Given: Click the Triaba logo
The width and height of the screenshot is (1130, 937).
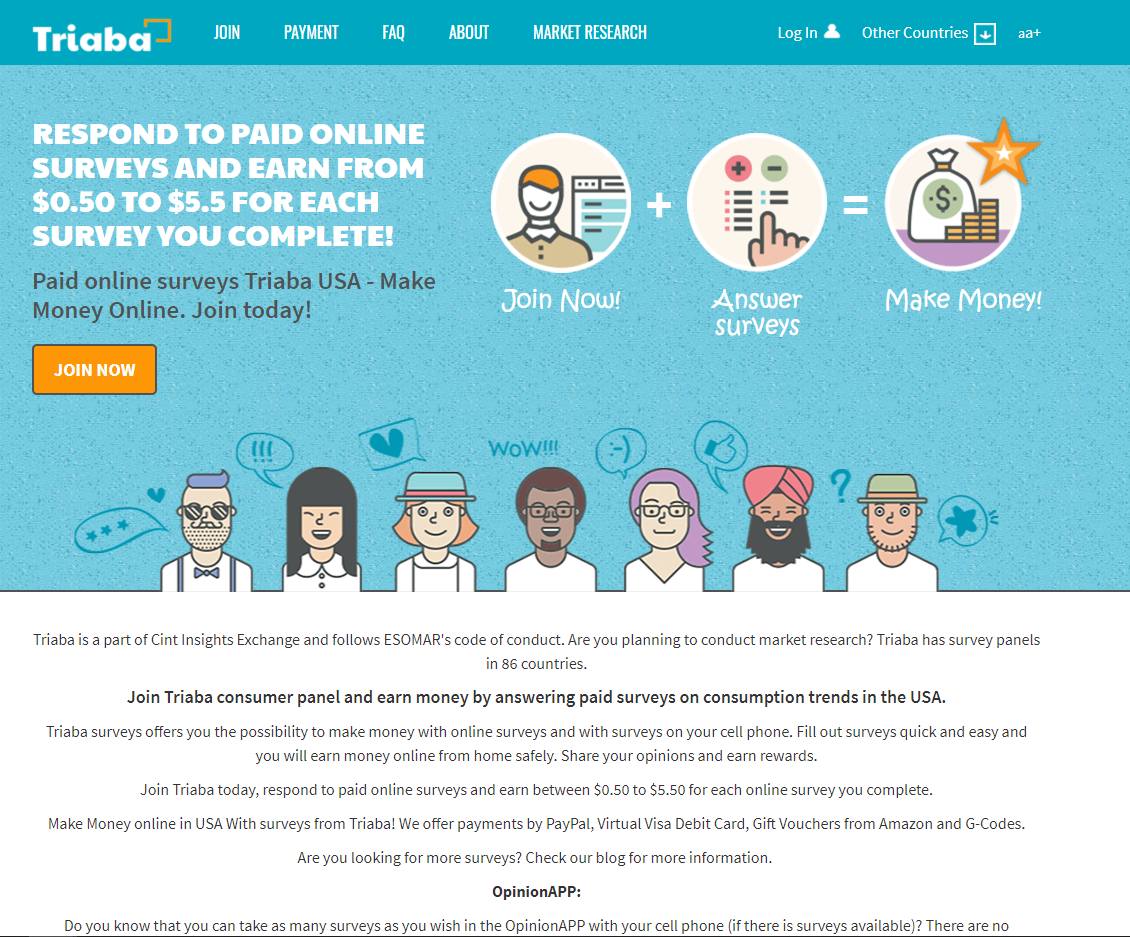Looking at the screenshot, I should coord(102,36).
